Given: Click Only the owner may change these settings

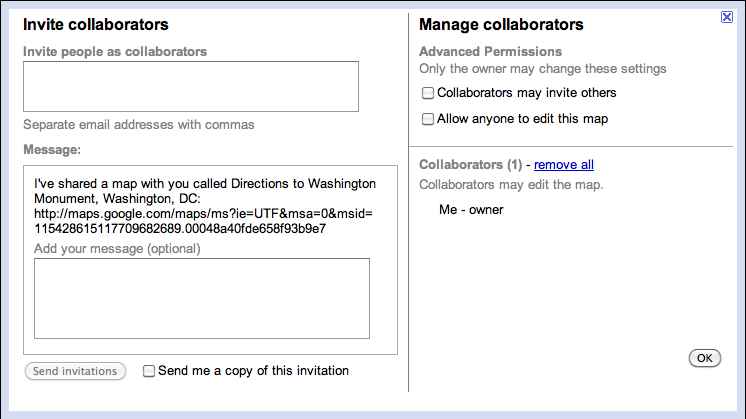Looking at the screenshot, I should 543,69.
